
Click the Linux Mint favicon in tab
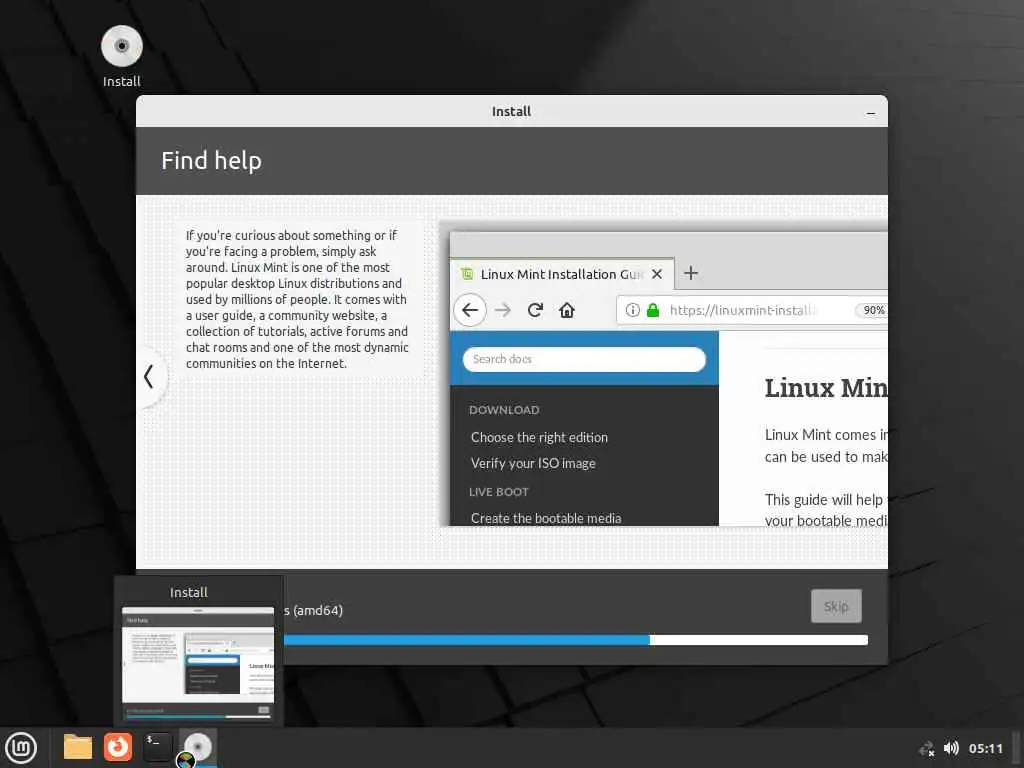467,274
